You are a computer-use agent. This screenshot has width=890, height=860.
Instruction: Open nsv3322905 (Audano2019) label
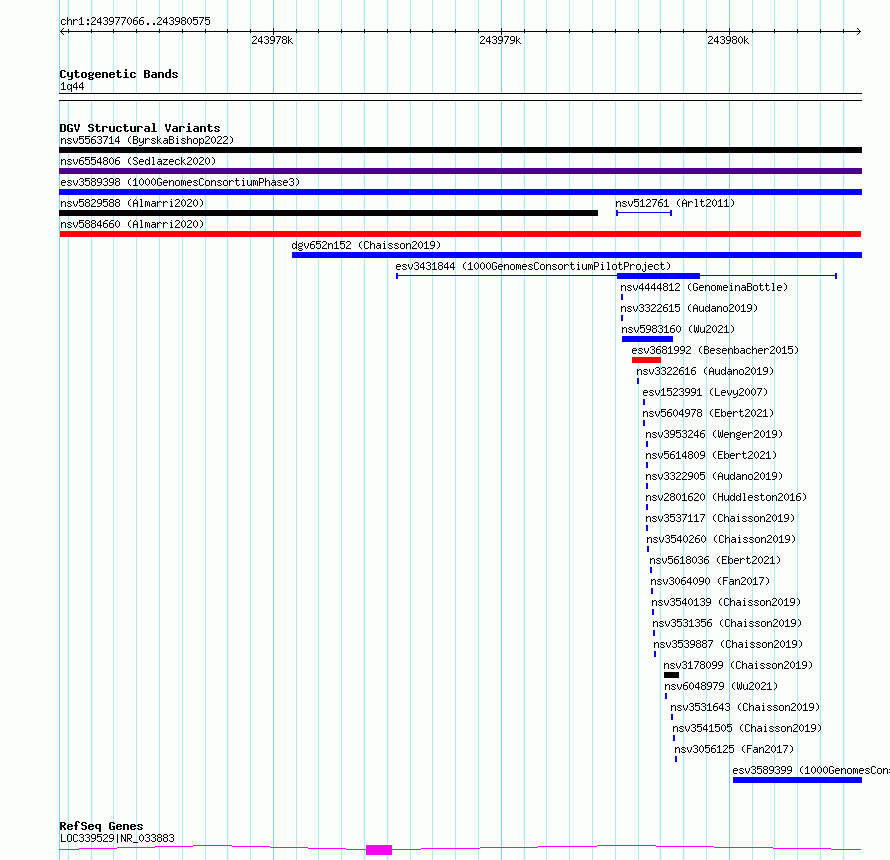714,476
